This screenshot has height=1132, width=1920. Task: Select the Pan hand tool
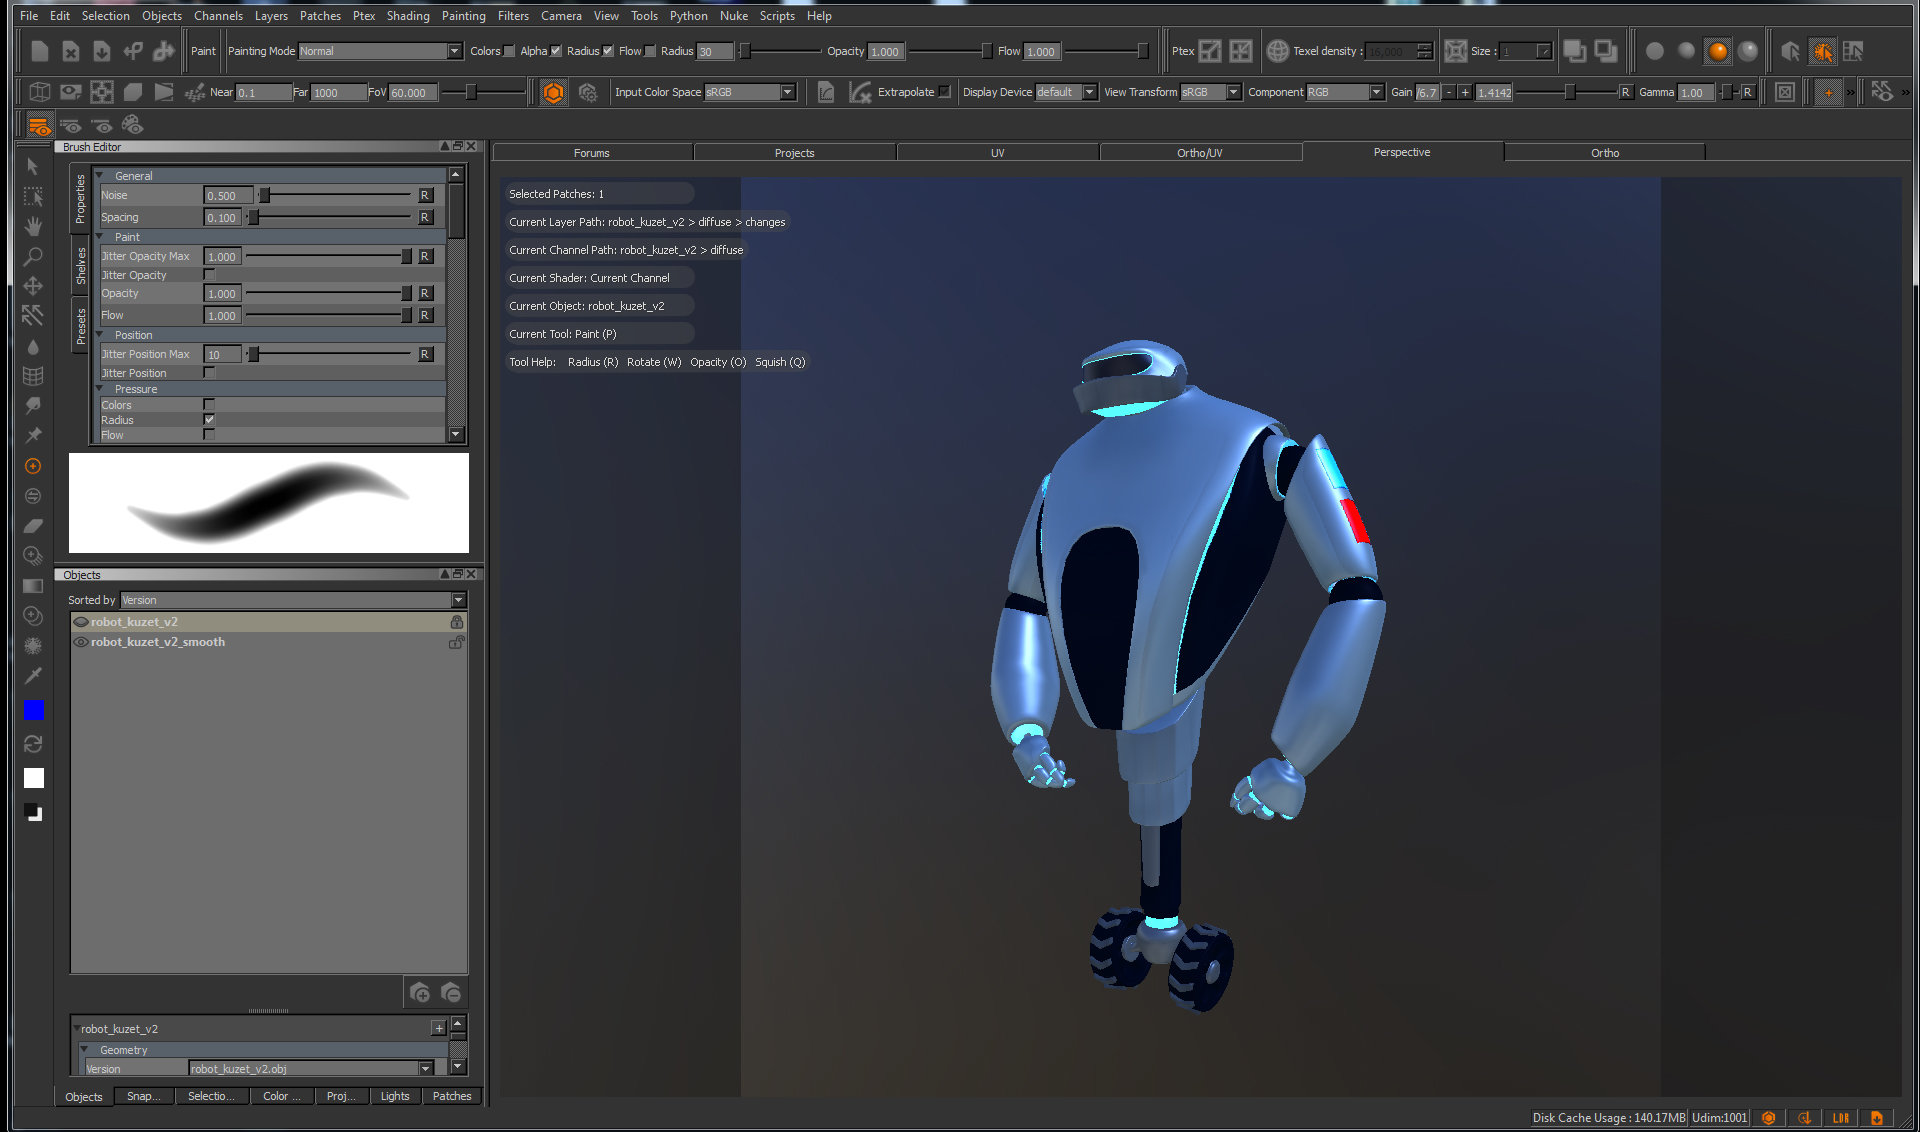click(33, 226)
